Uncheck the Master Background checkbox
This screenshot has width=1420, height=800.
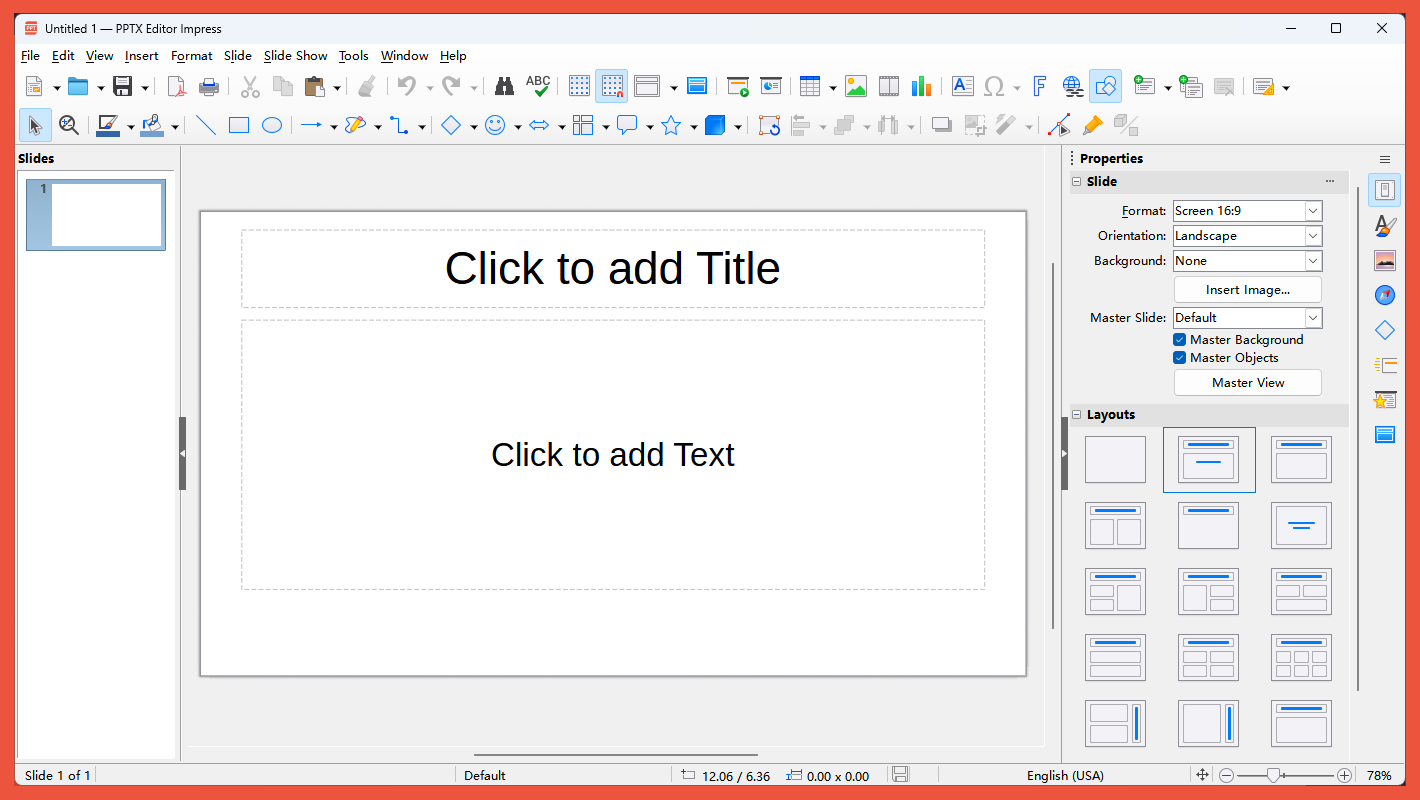1180,340
